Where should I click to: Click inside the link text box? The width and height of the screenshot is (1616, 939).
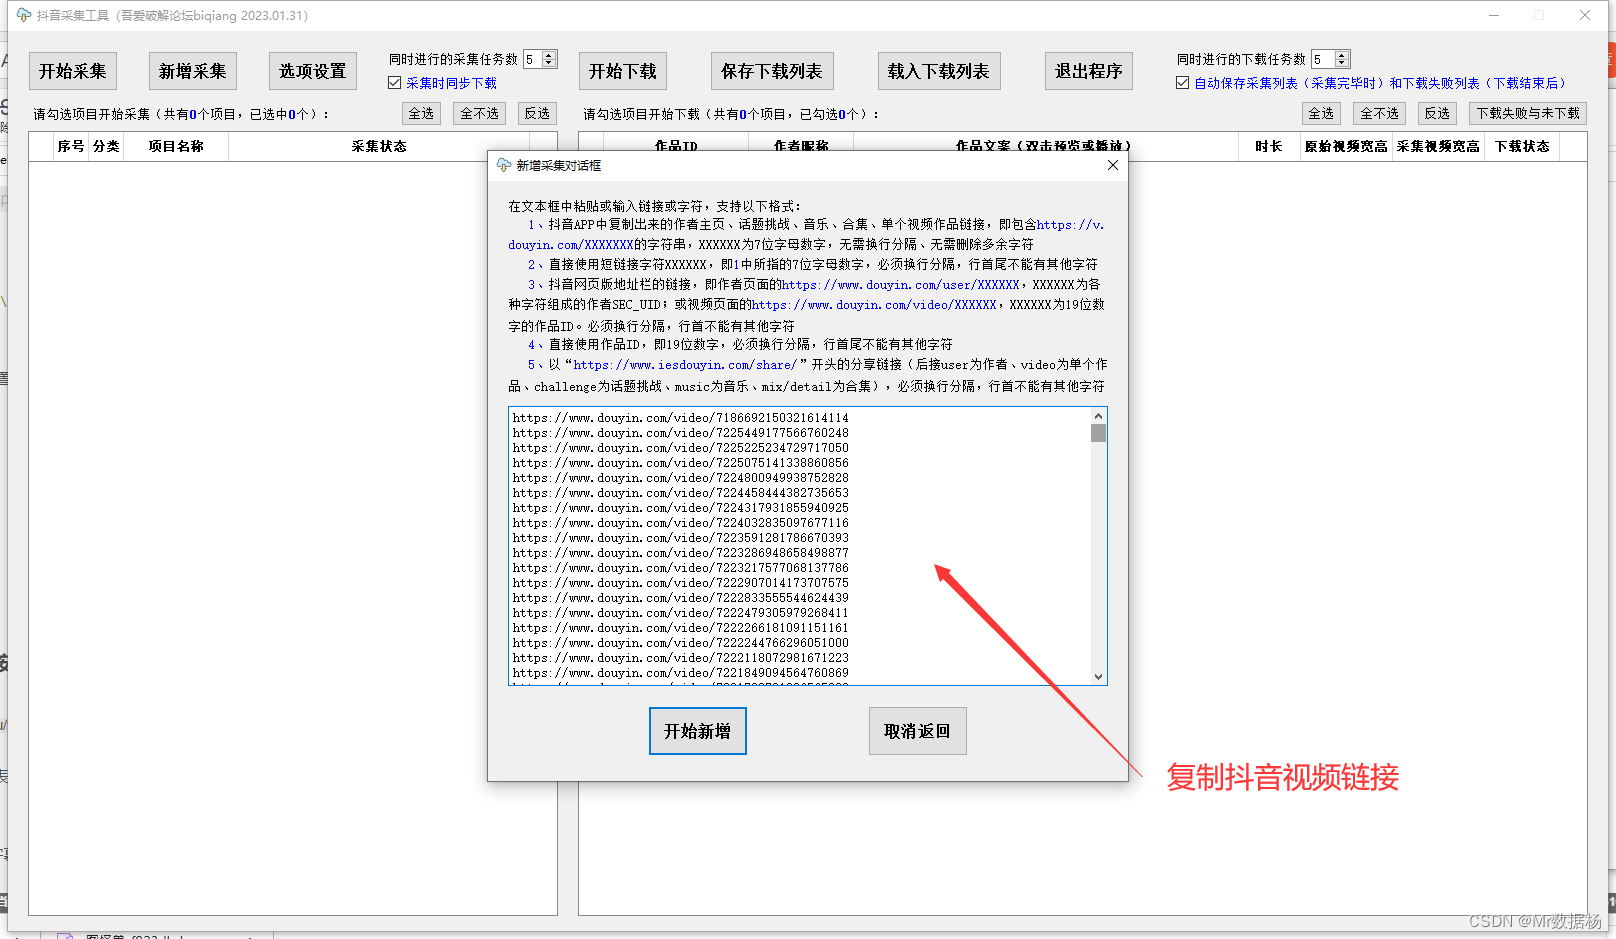click(799, 546)
